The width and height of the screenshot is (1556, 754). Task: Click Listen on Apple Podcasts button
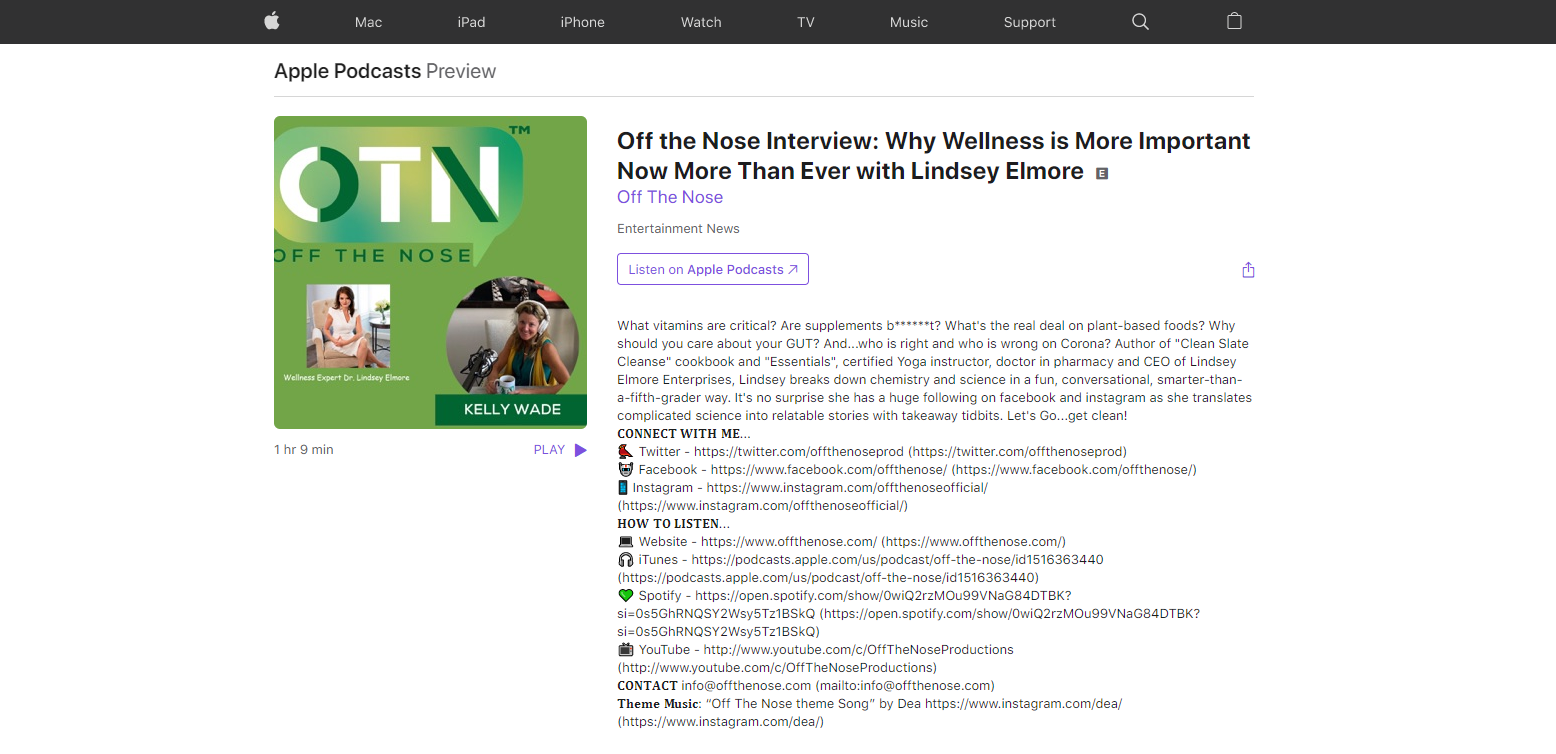click(x=713, y=269)
